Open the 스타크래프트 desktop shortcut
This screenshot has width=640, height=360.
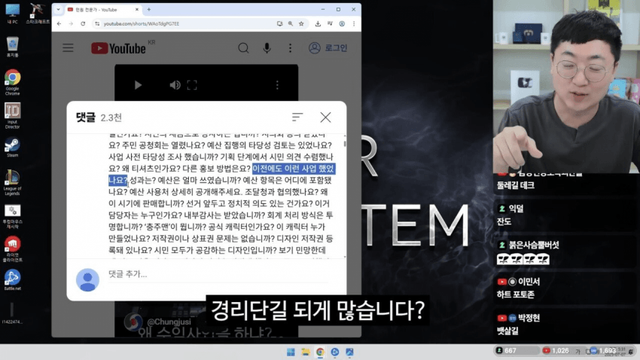(x=38, y=13)
